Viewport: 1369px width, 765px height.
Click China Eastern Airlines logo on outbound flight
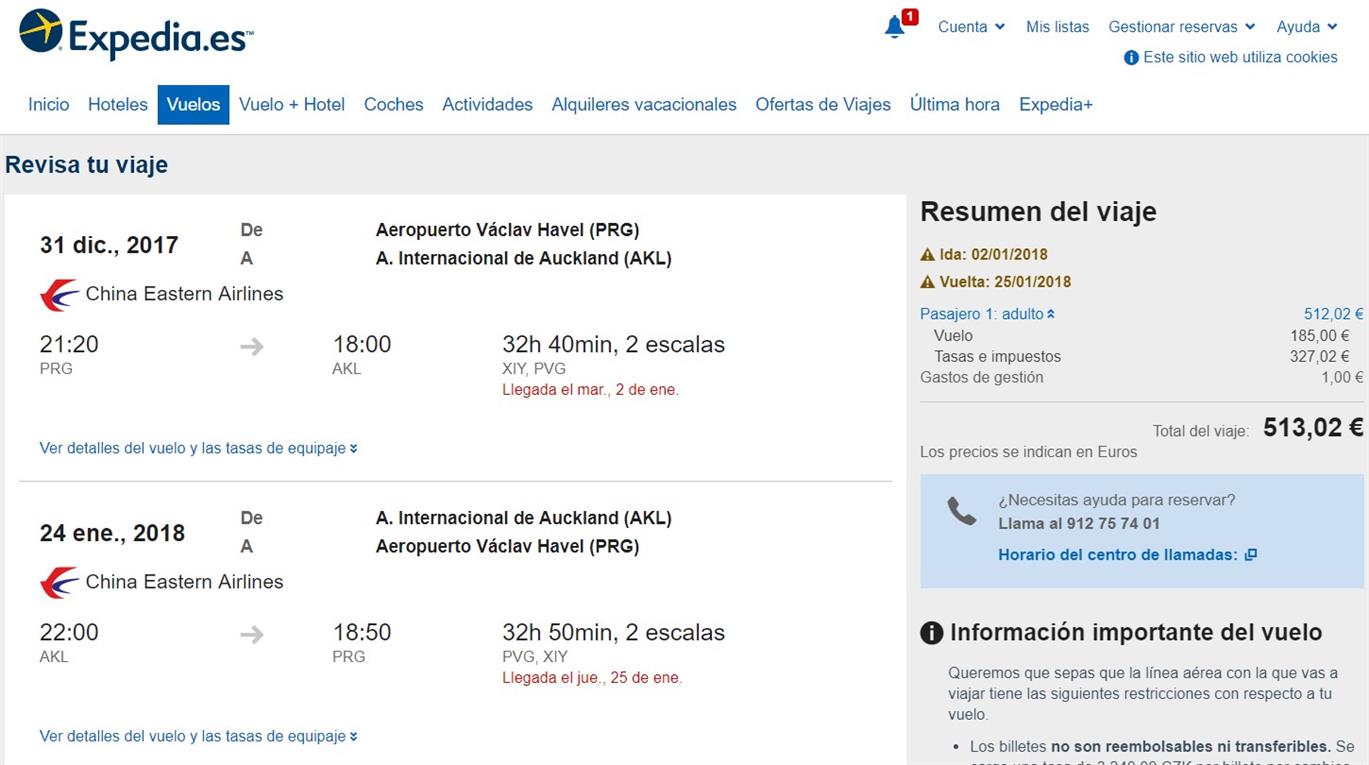click(60, 295)
